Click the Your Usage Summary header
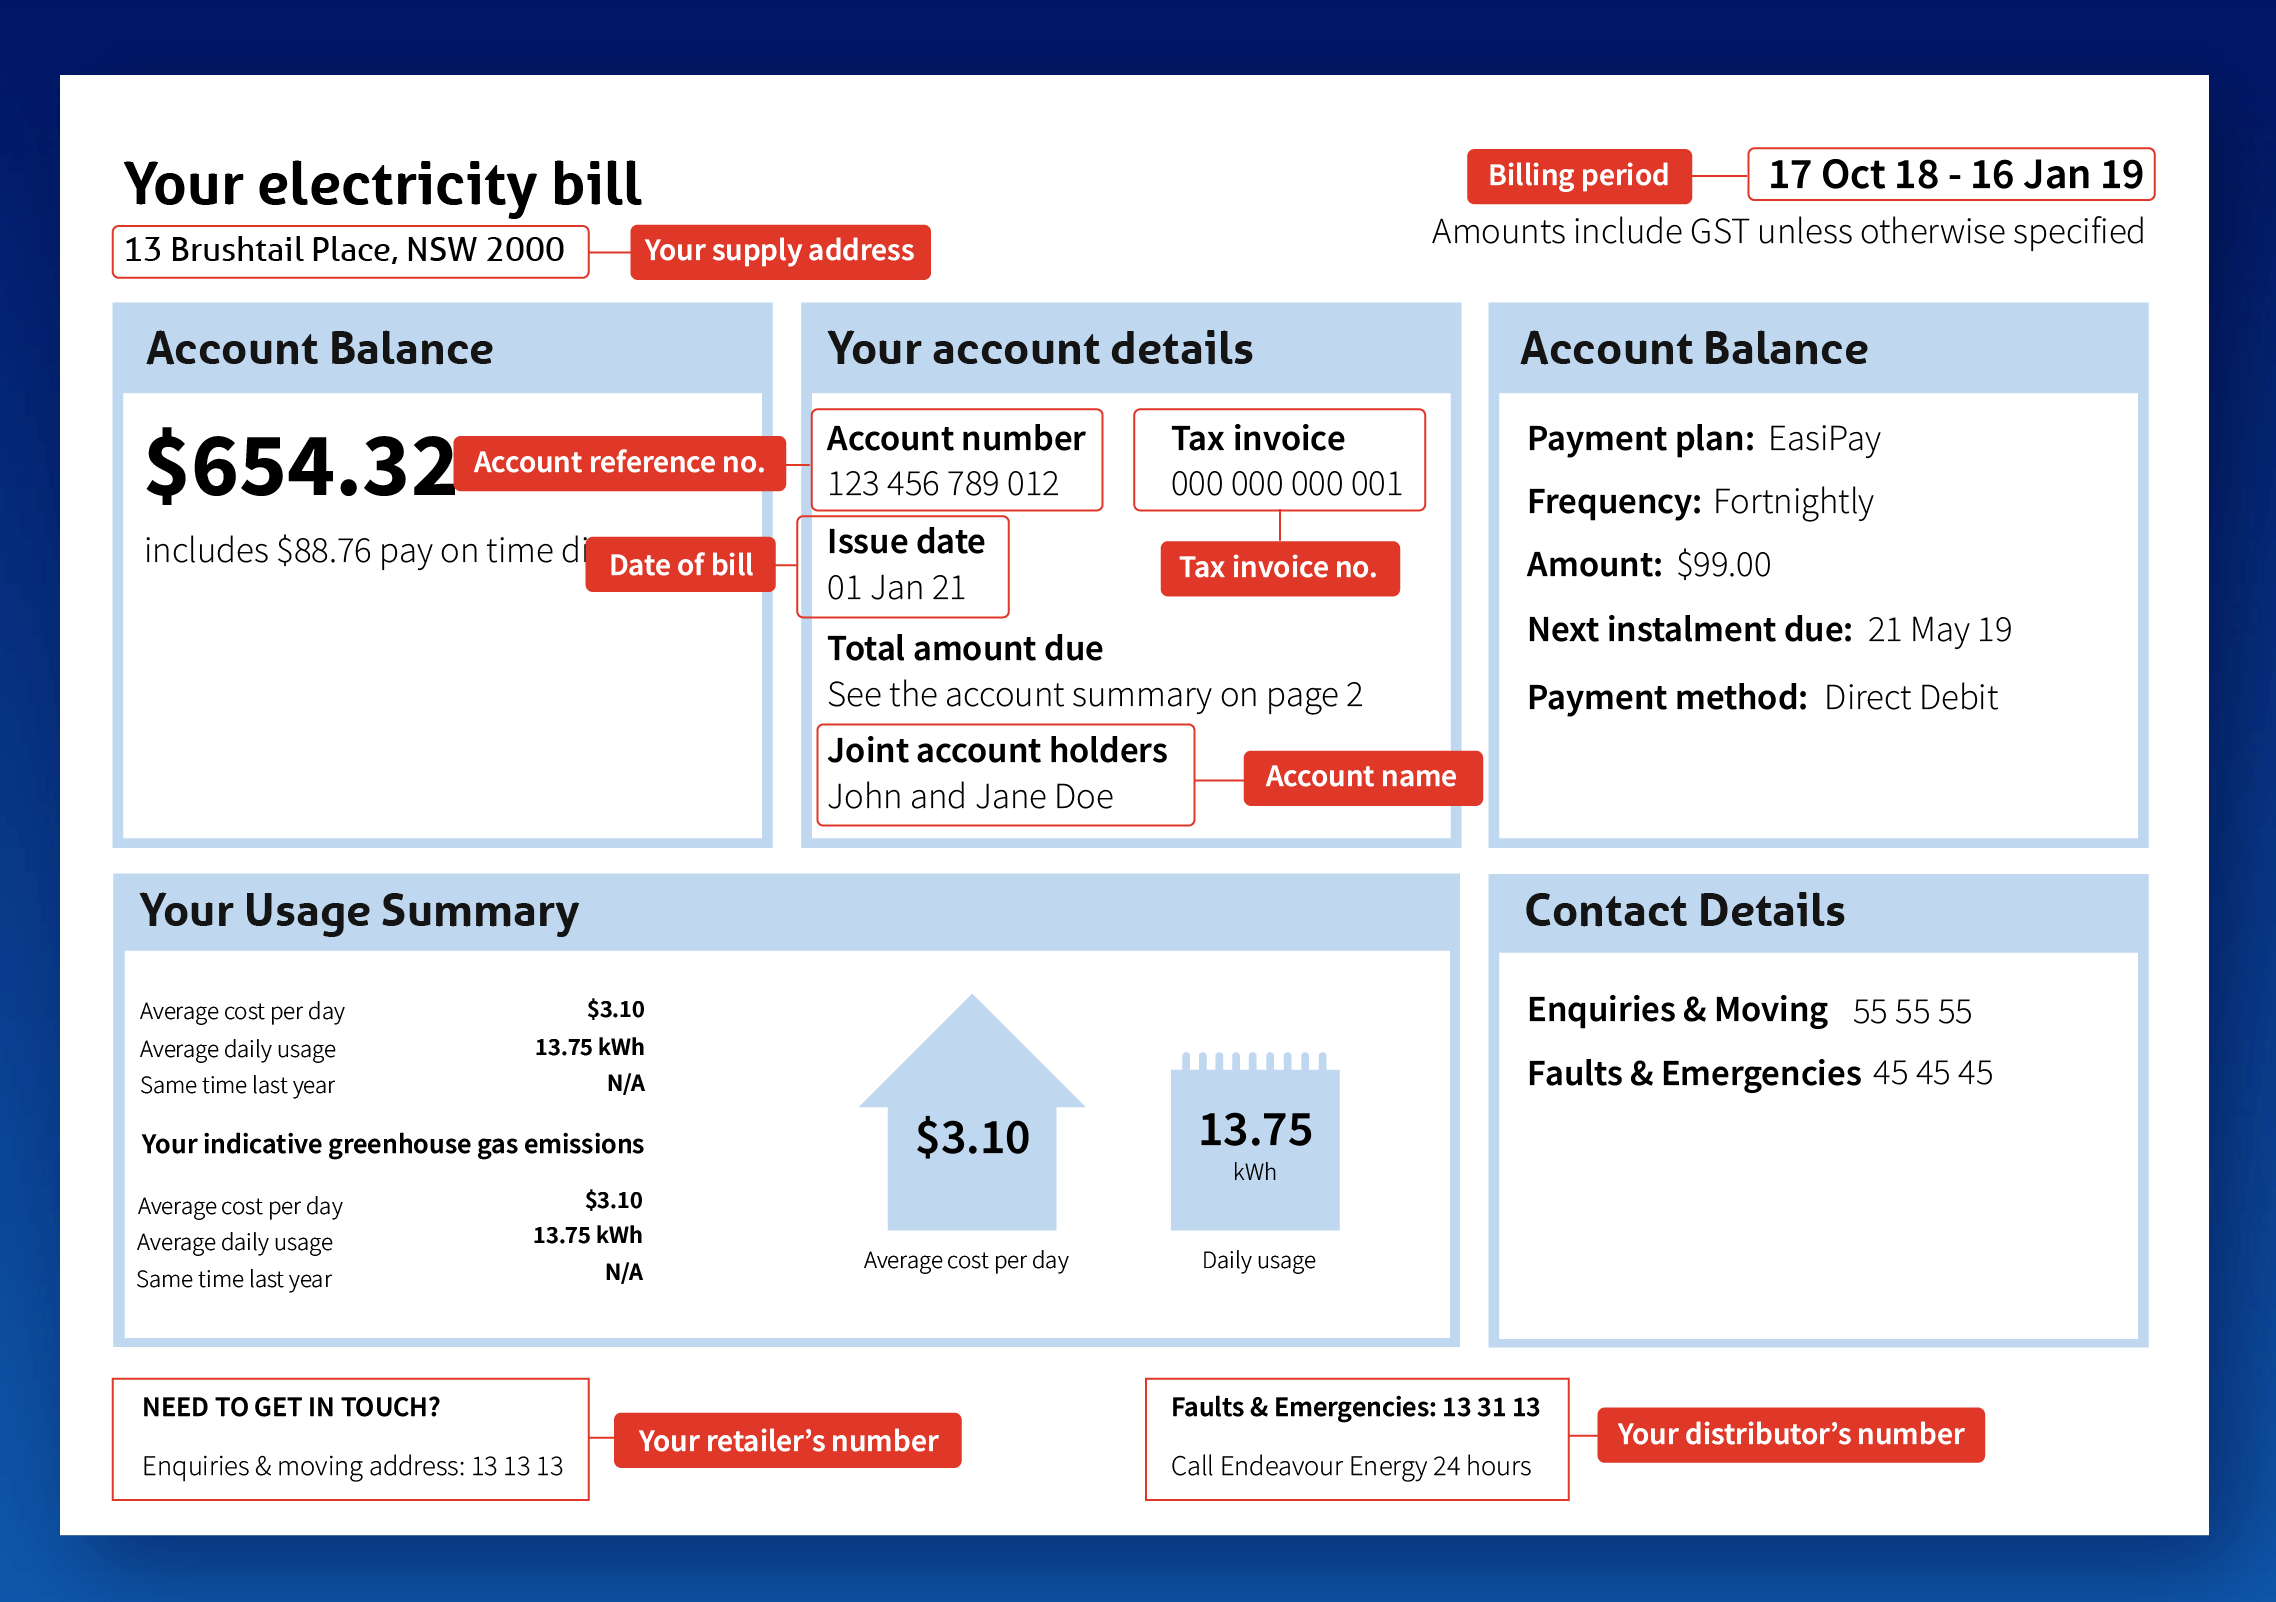 coord(360,911)
